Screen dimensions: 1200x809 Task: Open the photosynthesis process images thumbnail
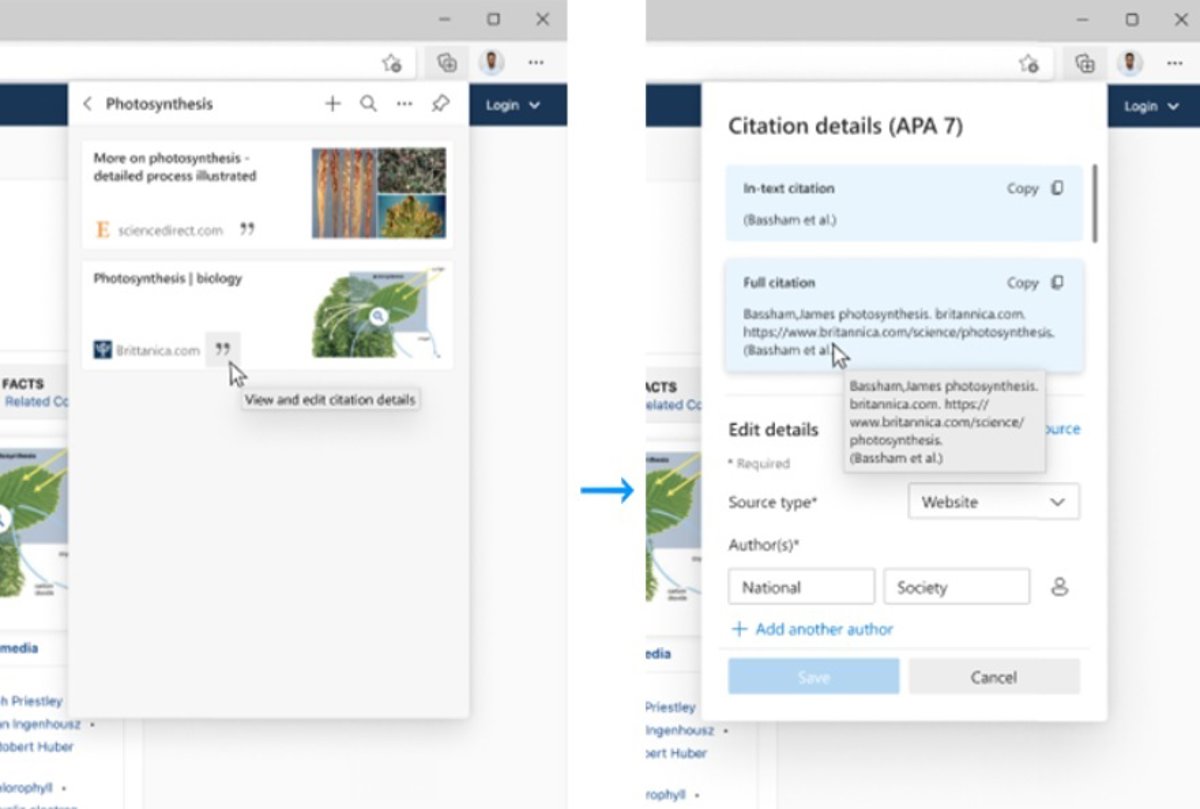(x=379, y=193)
